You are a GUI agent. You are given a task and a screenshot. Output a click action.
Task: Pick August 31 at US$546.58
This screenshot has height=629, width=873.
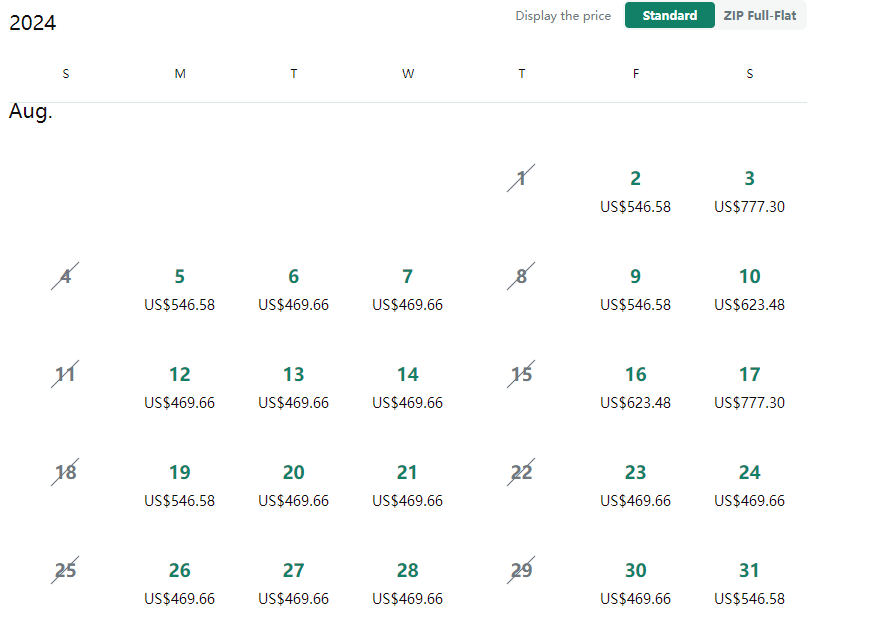pyautogui.click(x=749, y=583)
